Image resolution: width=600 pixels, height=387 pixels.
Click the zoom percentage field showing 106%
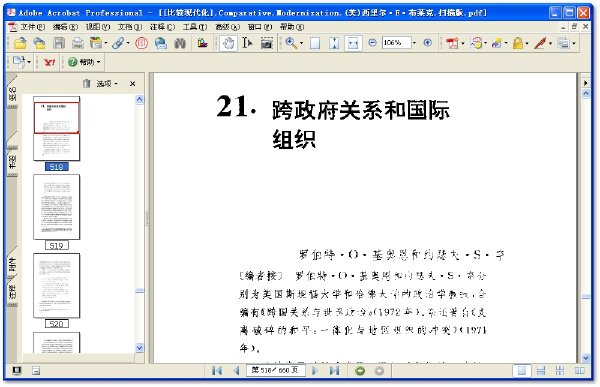click(x=396, y=43)
